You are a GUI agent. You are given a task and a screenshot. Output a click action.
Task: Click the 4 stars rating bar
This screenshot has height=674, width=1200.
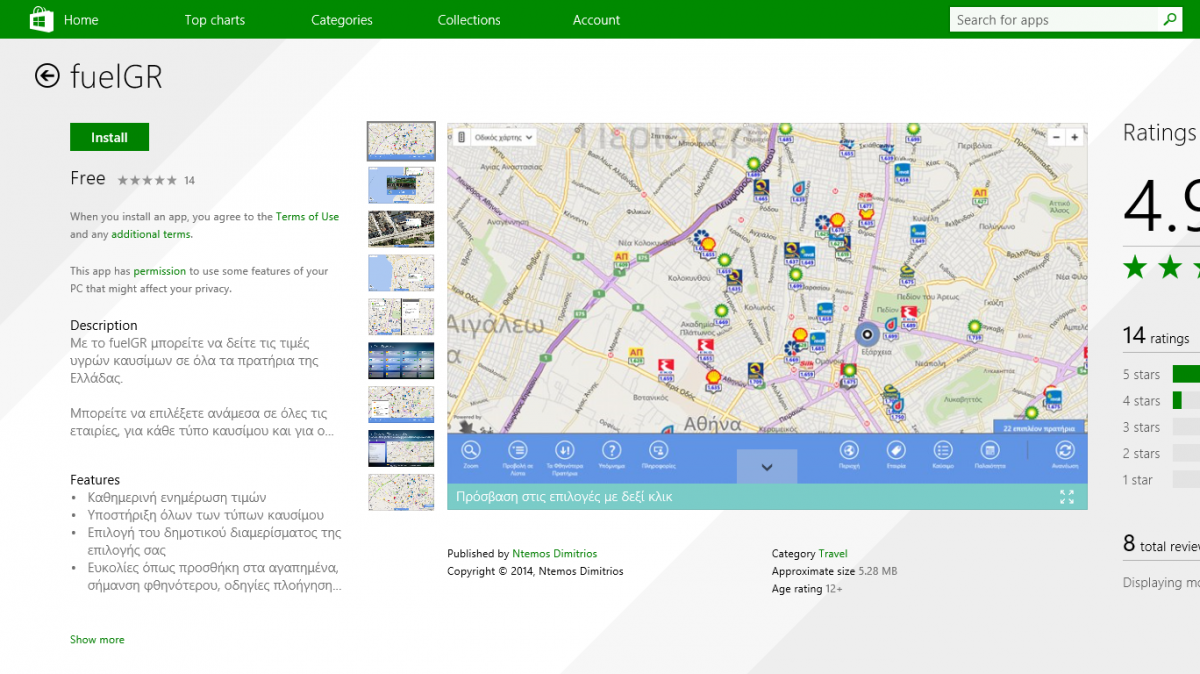coord(1186,400)
